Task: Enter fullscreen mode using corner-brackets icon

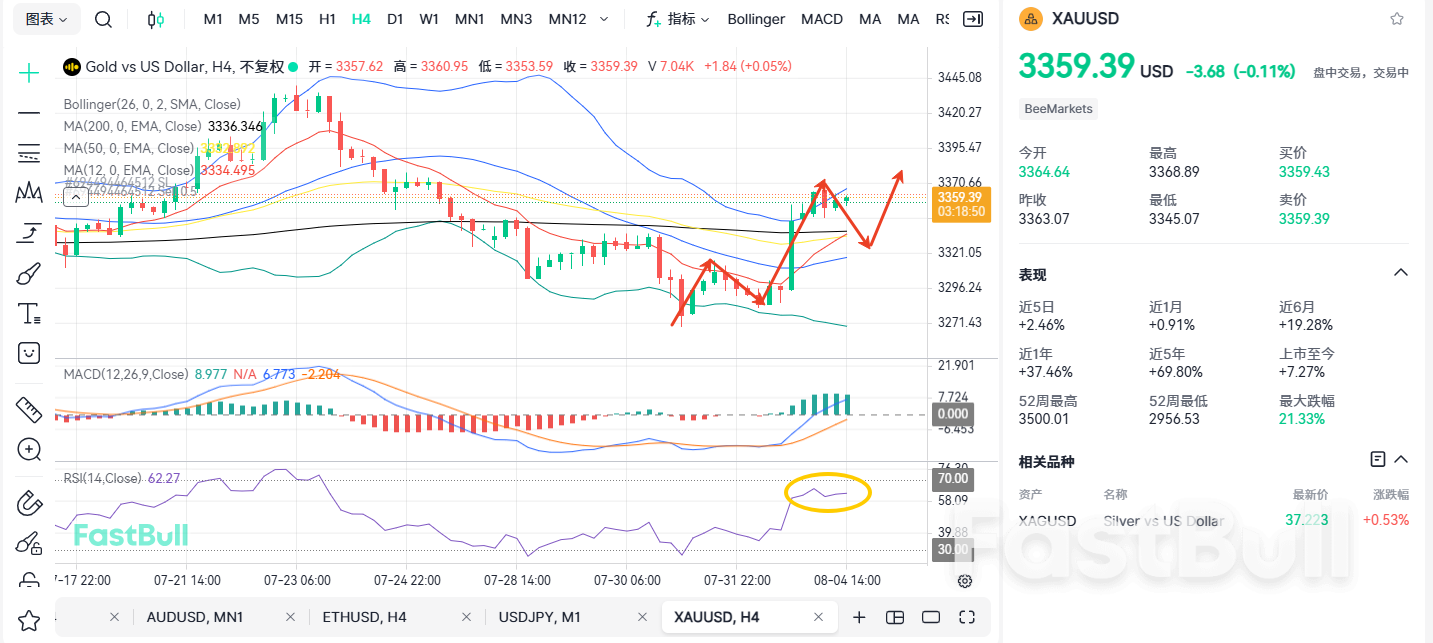Action: [967, 617]
